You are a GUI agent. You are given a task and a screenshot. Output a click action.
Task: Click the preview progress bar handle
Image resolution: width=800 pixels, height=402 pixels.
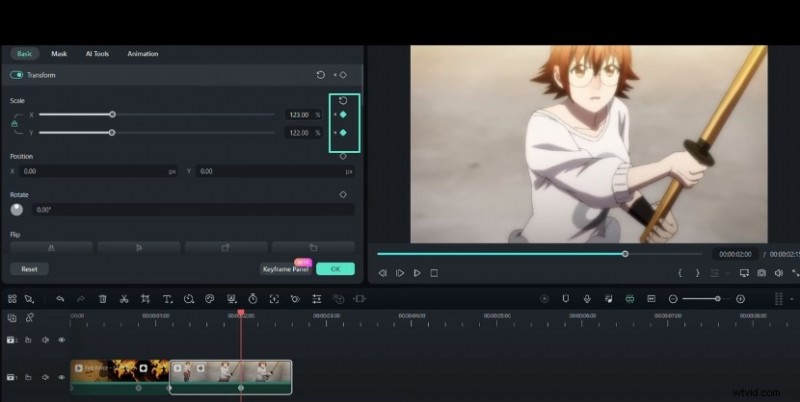pos(625,254)
